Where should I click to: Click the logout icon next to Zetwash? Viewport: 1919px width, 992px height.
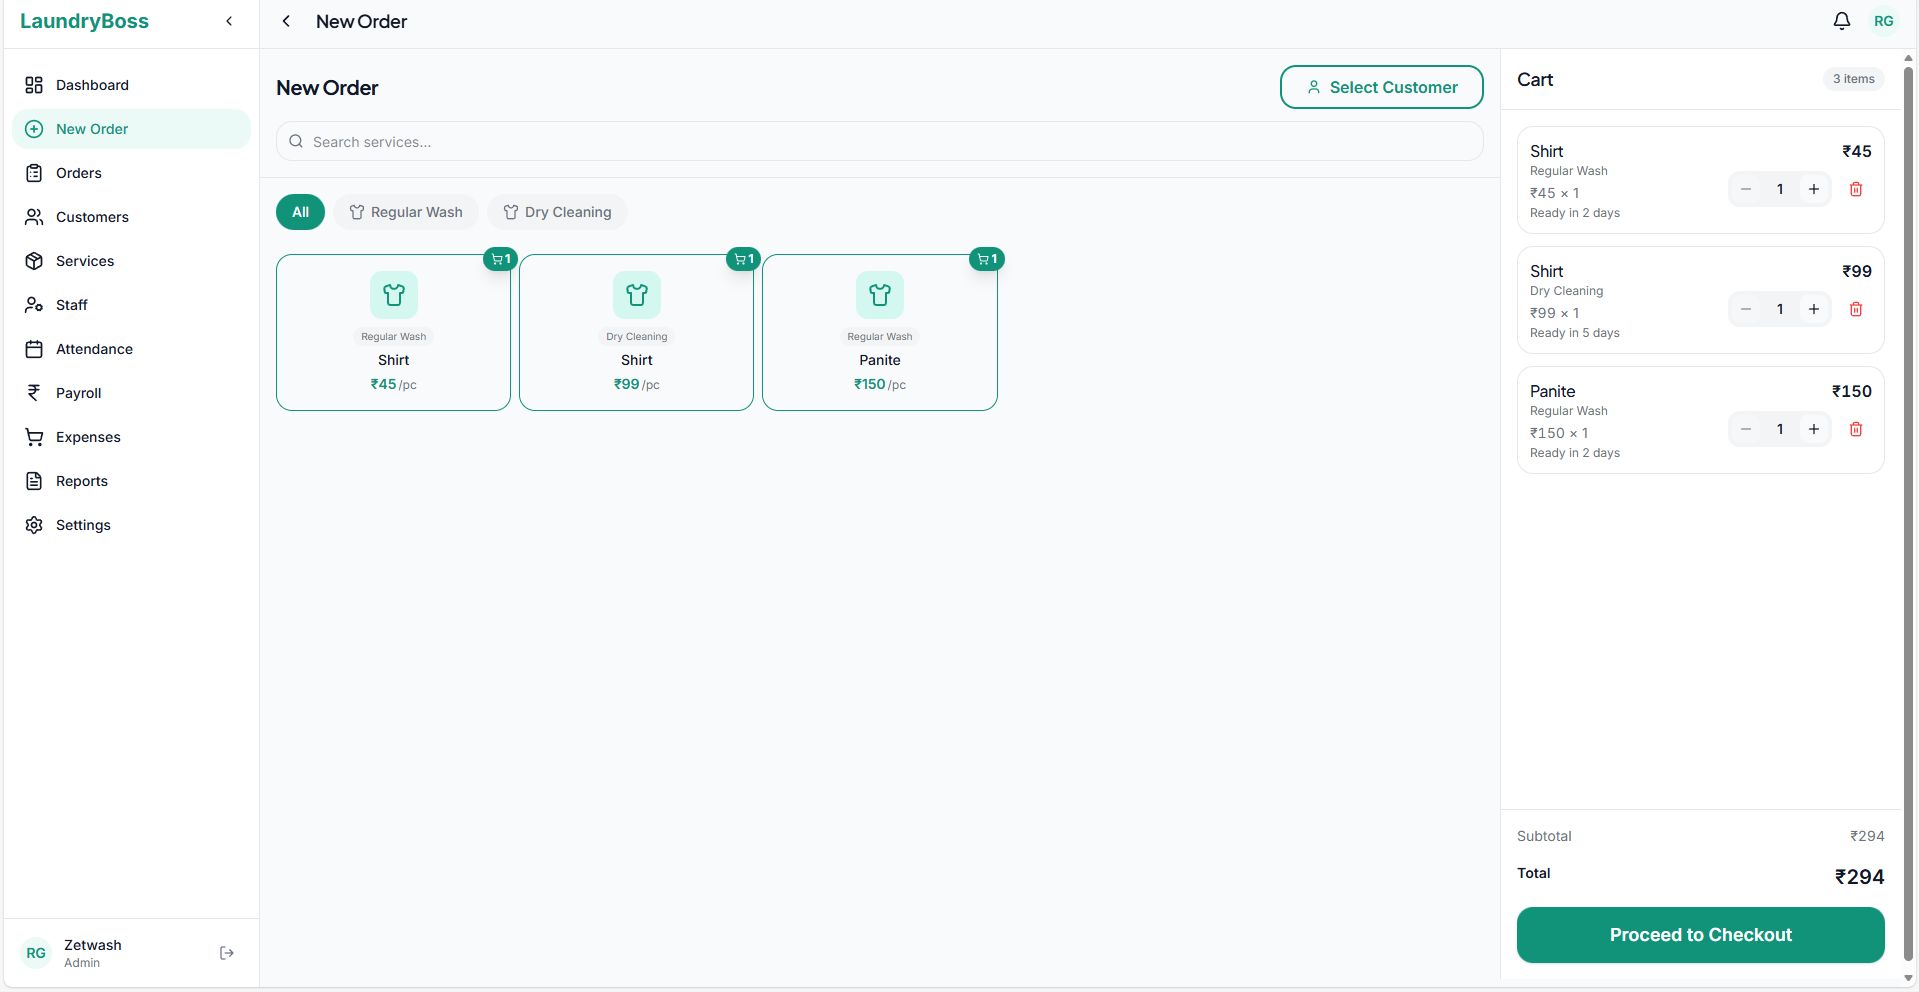coord(227,953)
